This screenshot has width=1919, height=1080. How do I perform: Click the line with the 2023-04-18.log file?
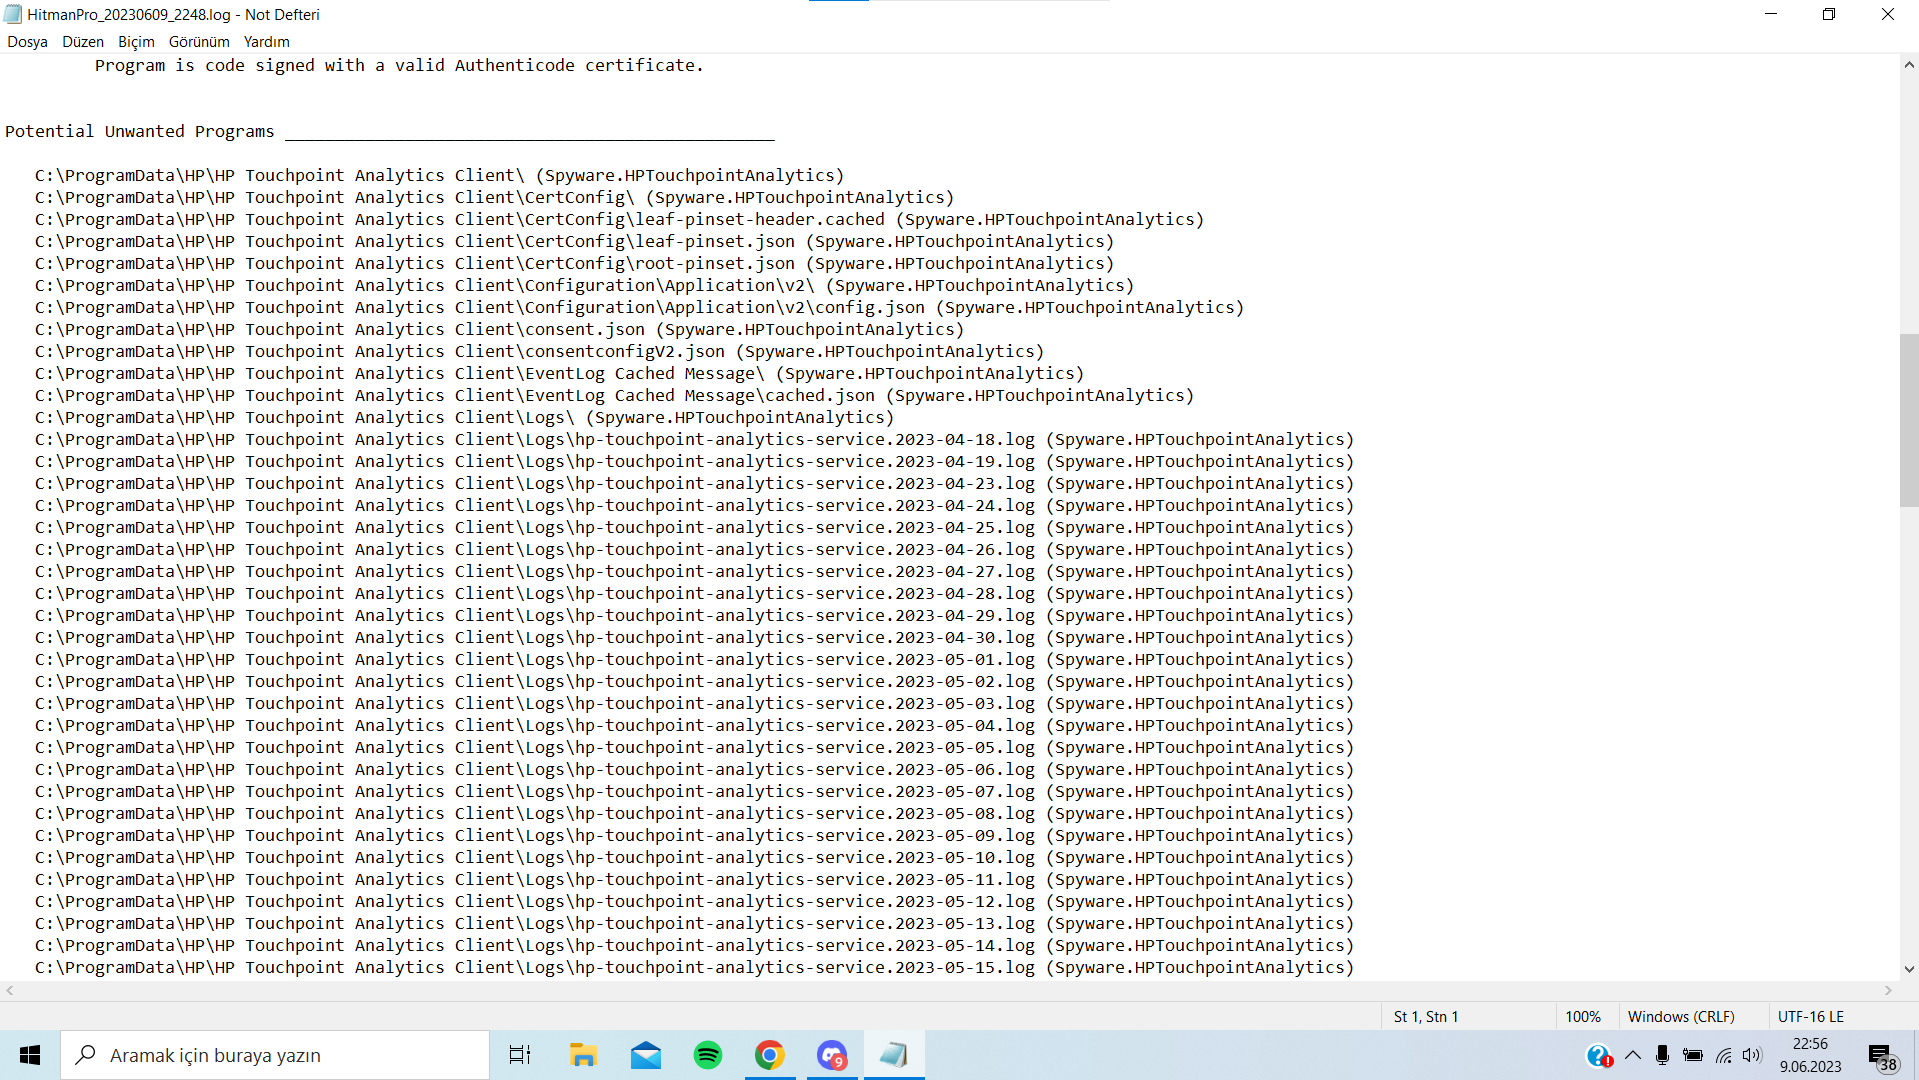tap(695, 439)
